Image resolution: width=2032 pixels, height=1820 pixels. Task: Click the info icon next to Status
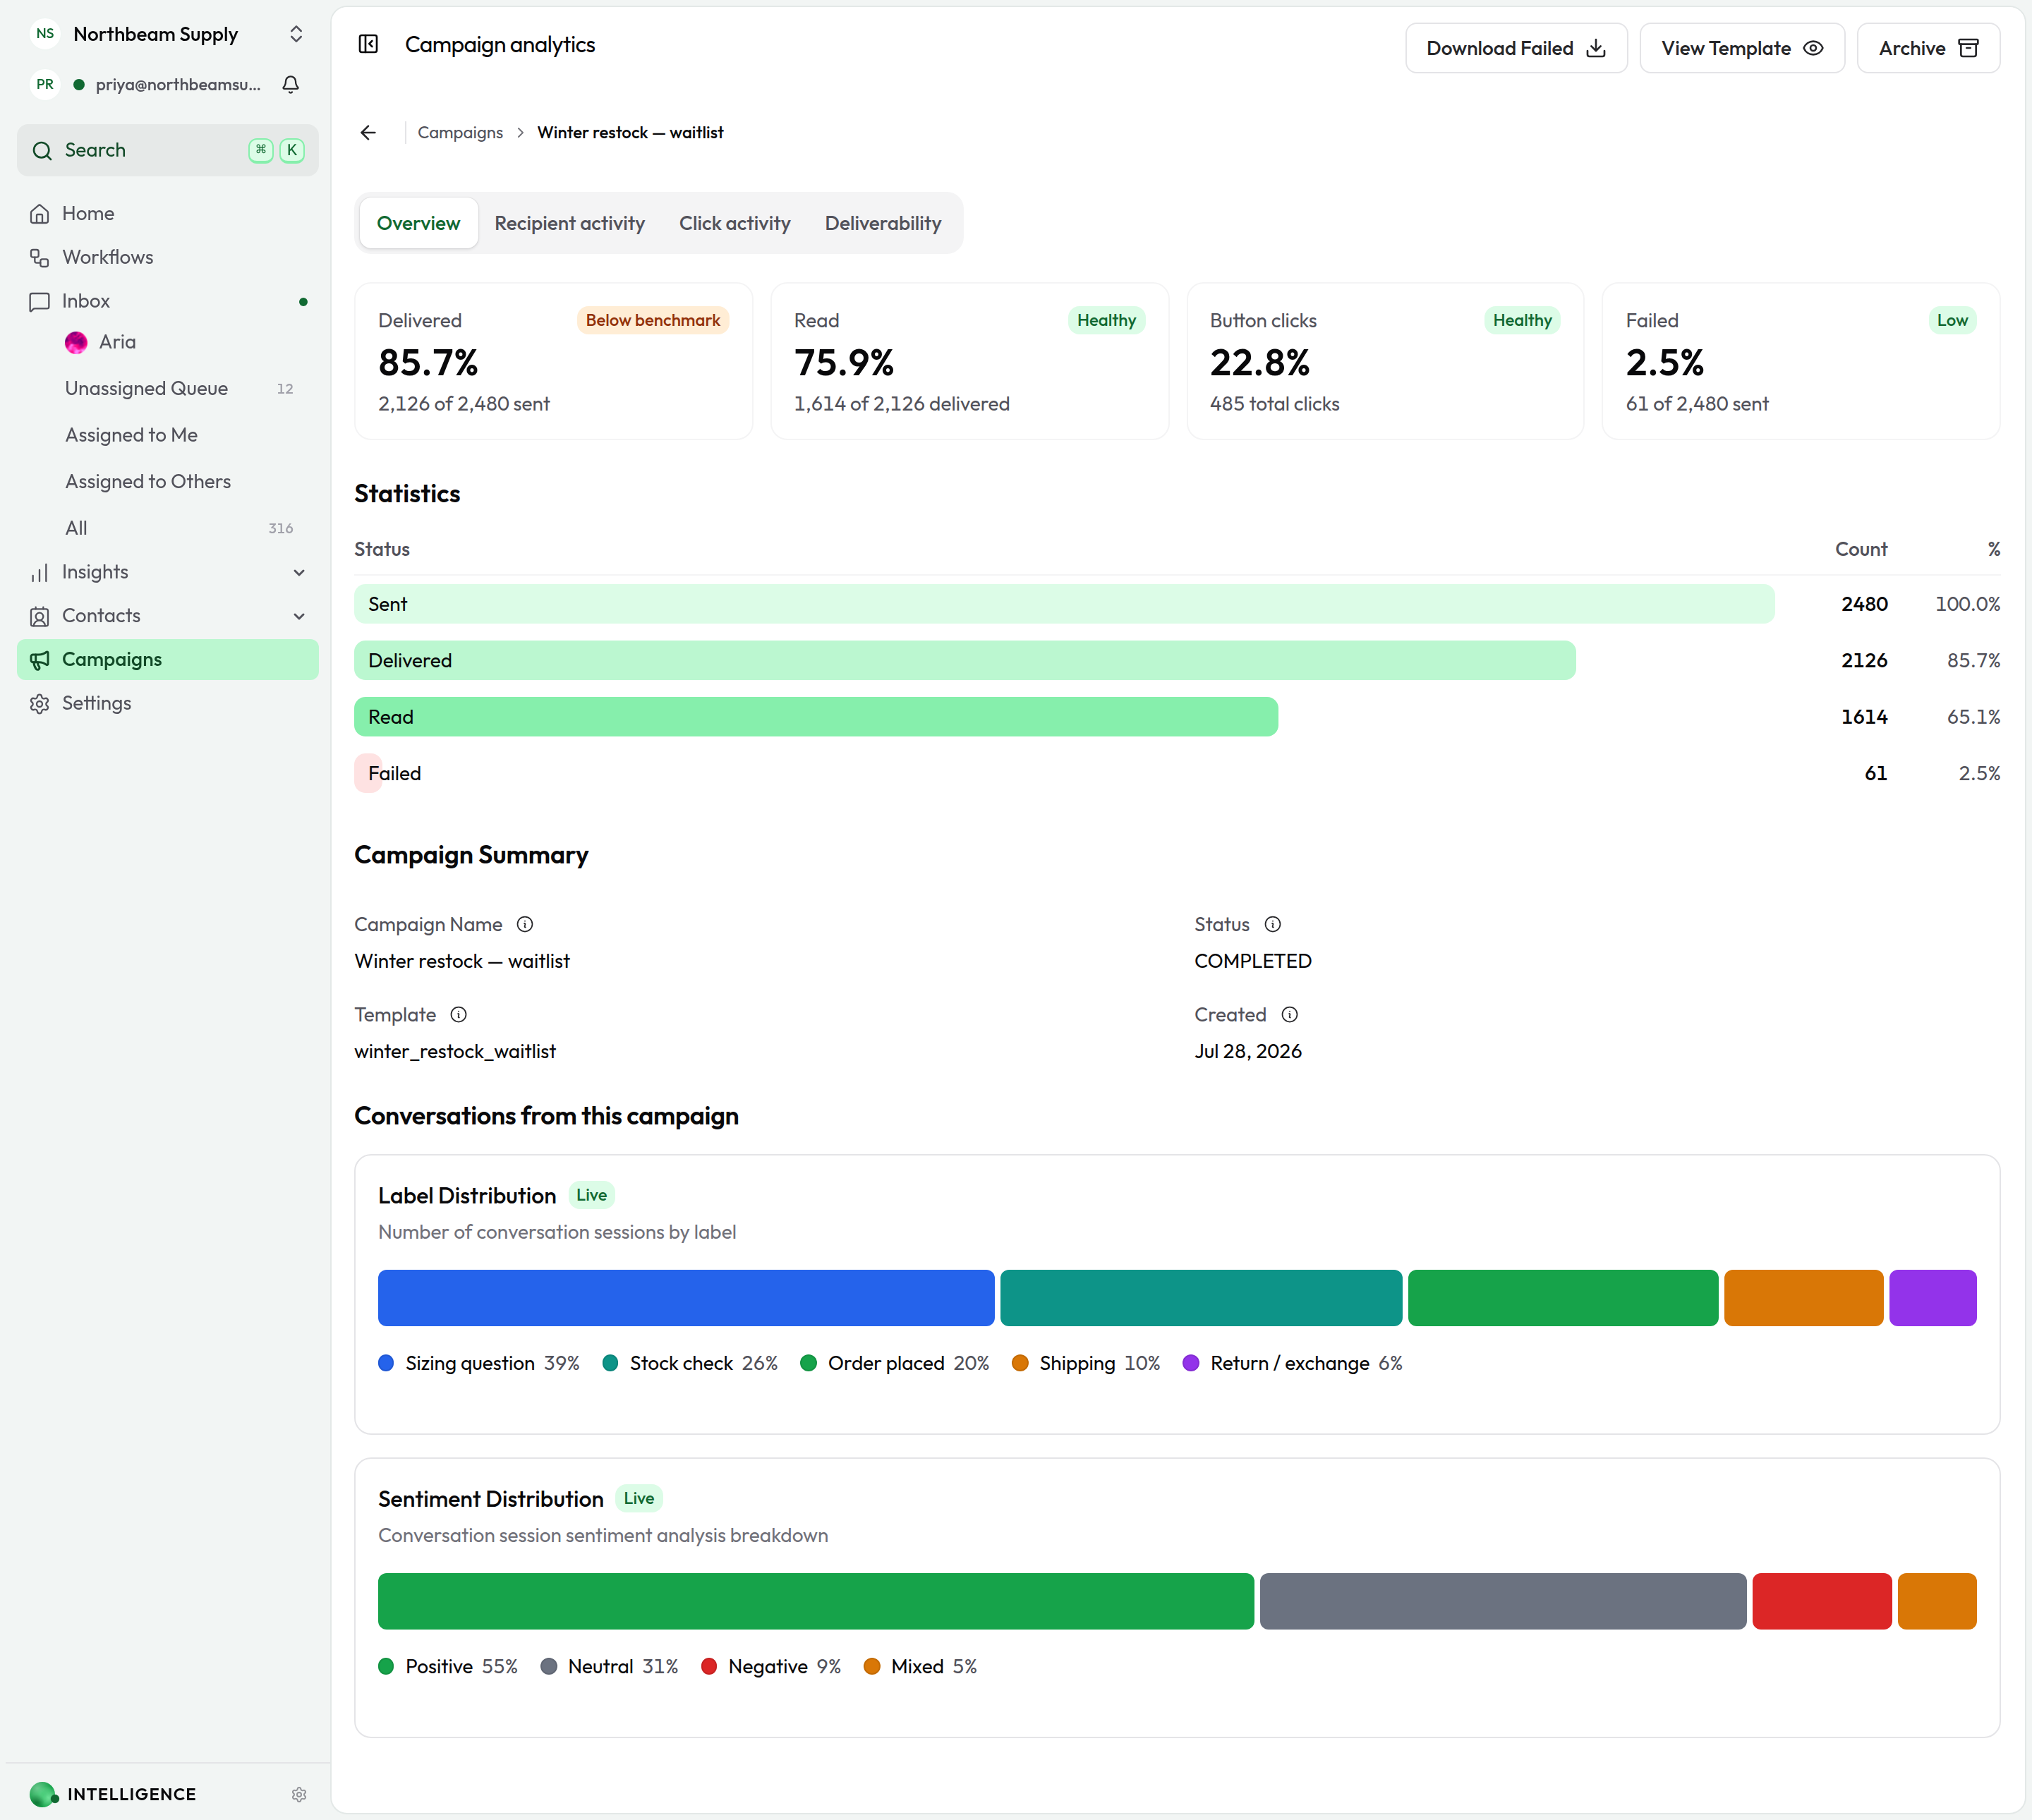click(x=1273, y=924)
